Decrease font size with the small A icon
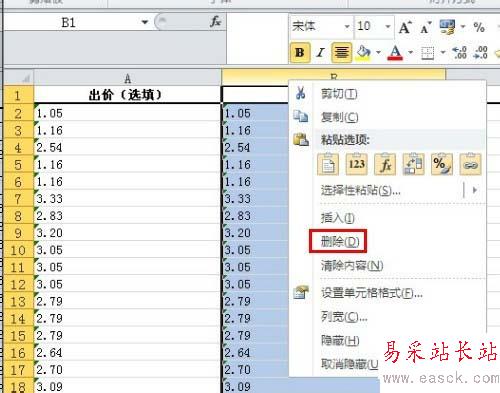Screen dimensions: 500x393 (x=425, y=27)
